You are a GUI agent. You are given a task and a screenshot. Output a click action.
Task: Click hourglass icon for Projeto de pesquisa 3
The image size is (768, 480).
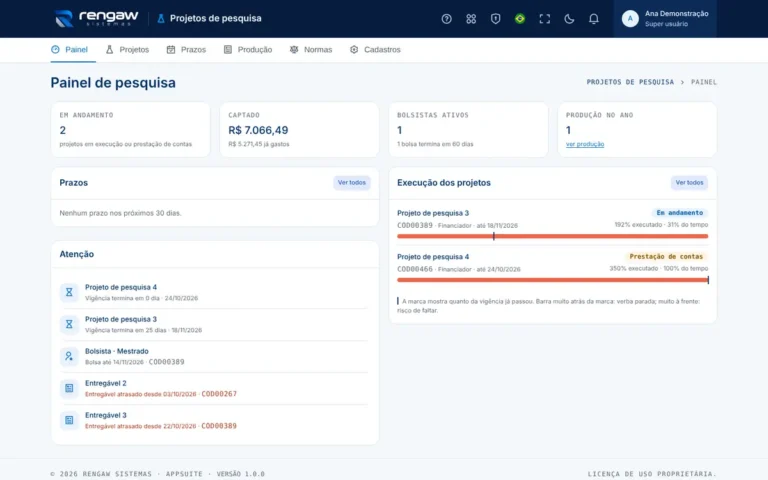click(x=69, y=324)
